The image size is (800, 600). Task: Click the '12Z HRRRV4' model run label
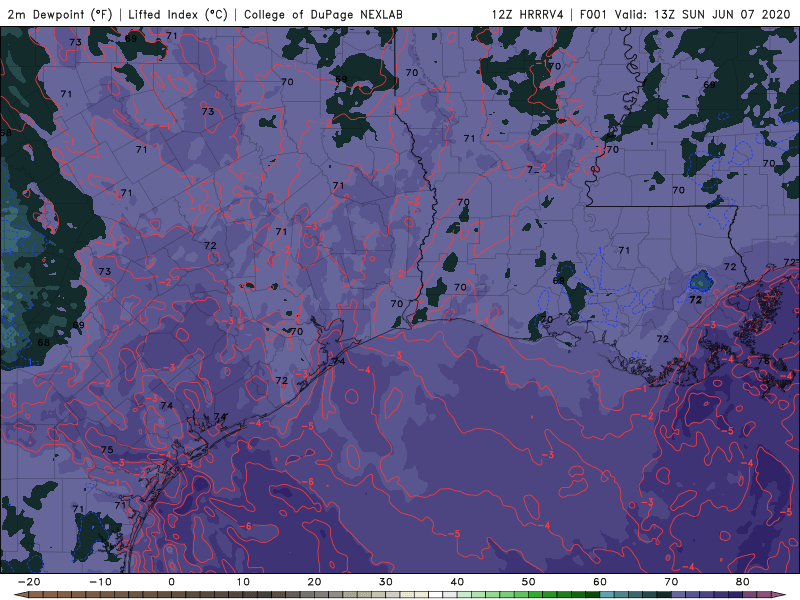click(x=528, y=14)
